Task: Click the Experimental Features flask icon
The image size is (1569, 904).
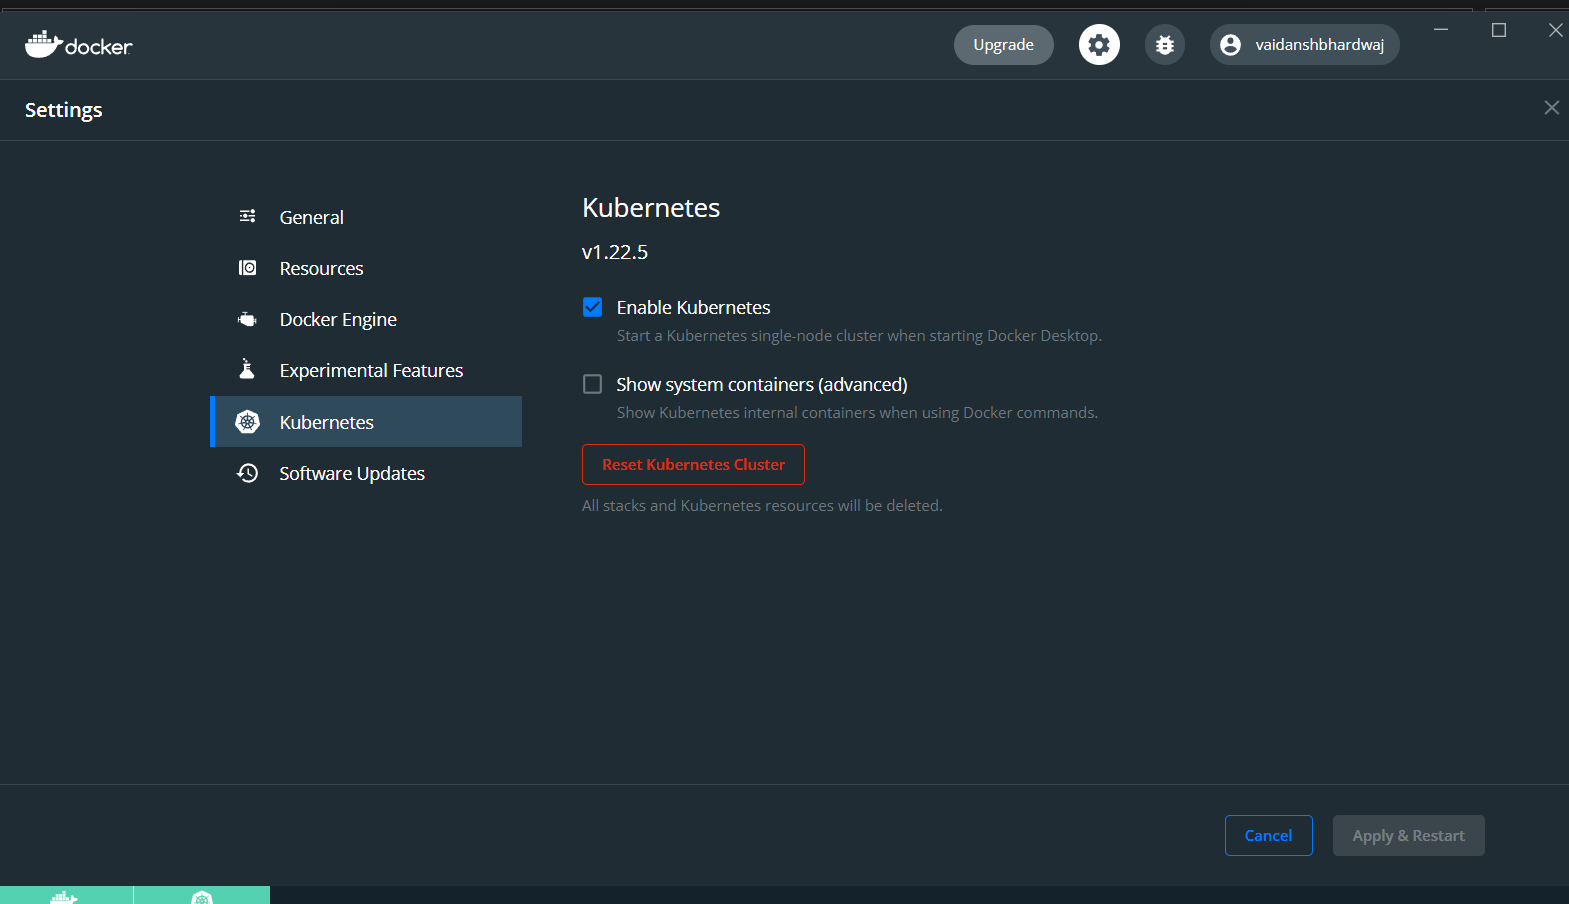Action: pyautogui.click(x=247, y=369)
